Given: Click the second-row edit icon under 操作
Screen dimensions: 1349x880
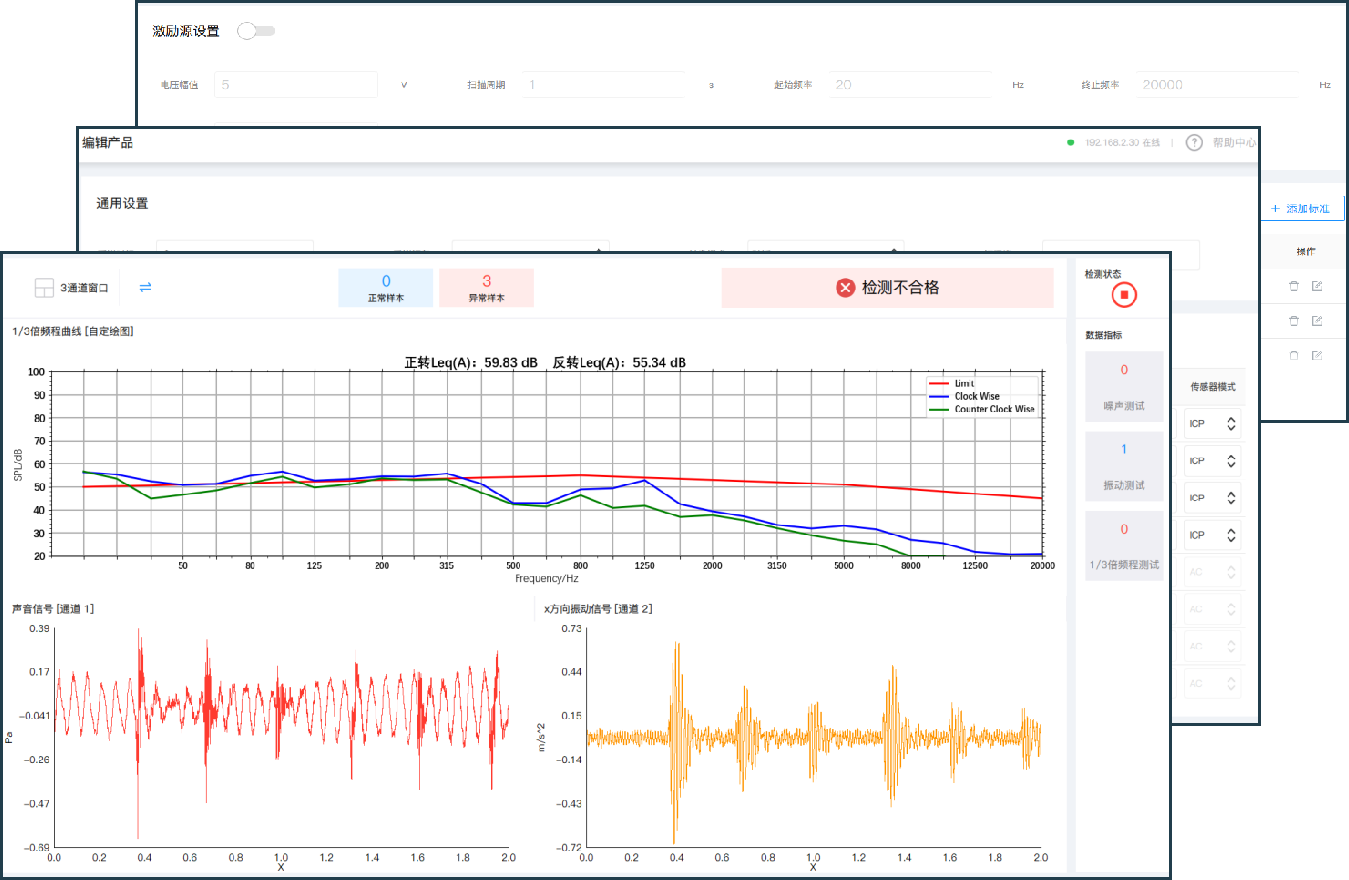Looking at the screenshot, I should pyautogui.click(x=1317, y=321).
